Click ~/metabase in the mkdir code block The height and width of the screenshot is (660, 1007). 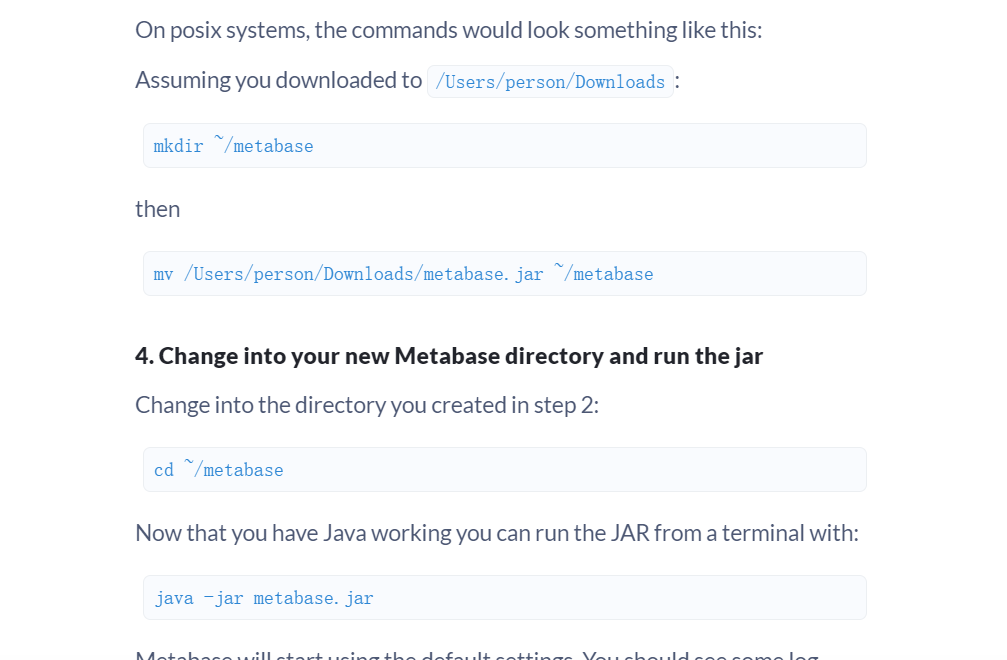264,146
